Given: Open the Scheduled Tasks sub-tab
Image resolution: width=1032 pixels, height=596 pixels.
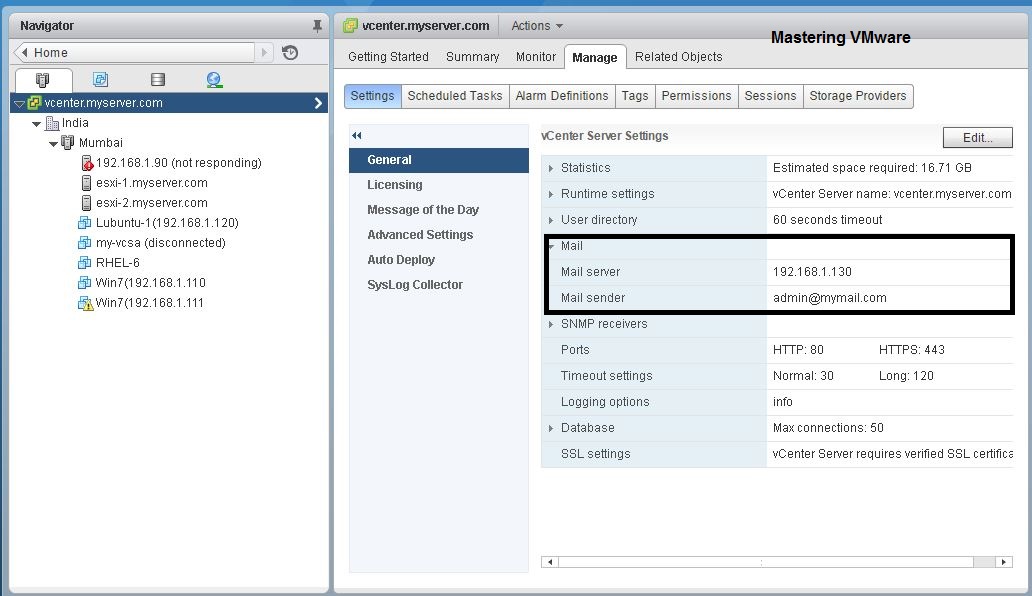Looking at the screenshot, I should [455, 95].
